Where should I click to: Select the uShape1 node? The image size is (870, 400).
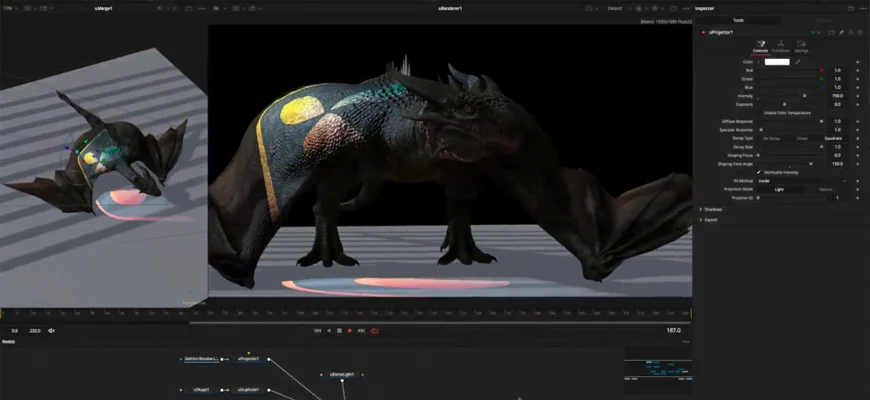pos(201,390)
